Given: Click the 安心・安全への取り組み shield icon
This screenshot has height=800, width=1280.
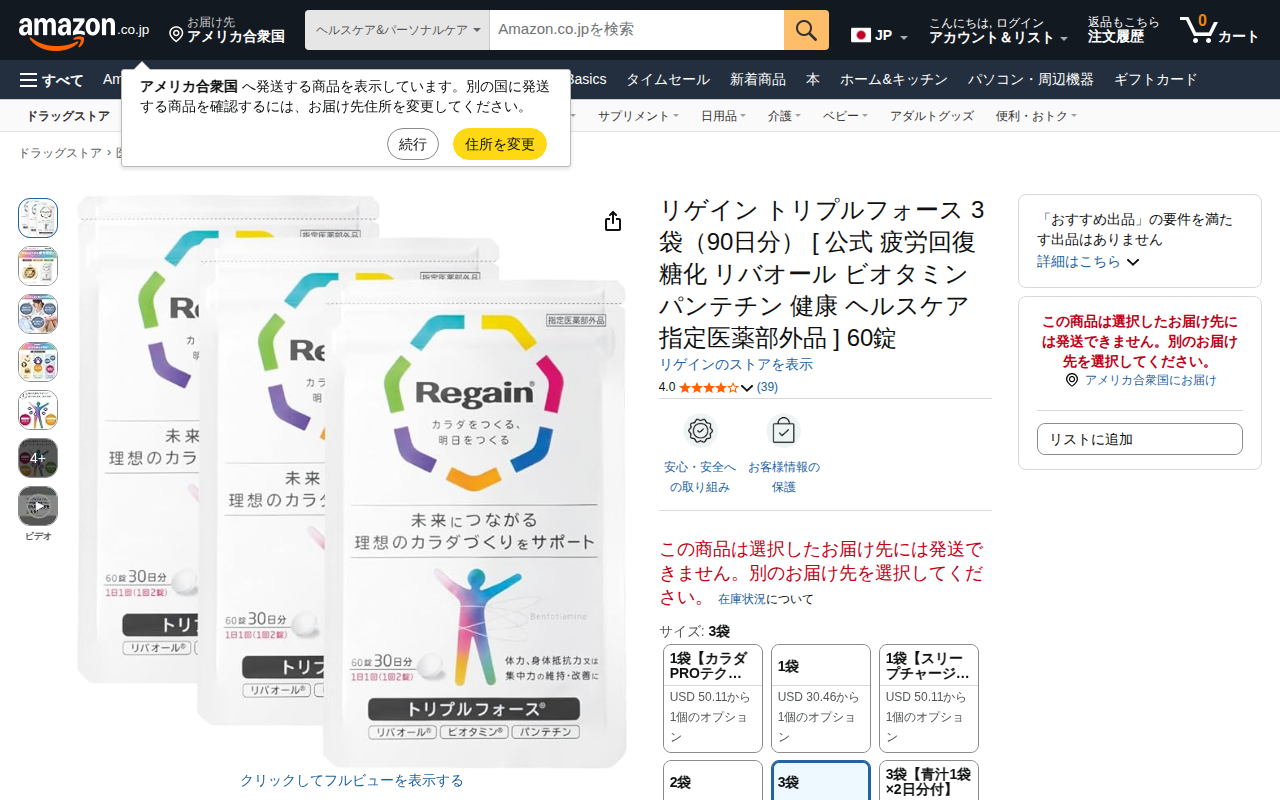Looking at the screenshot, I should pos(700,430).
